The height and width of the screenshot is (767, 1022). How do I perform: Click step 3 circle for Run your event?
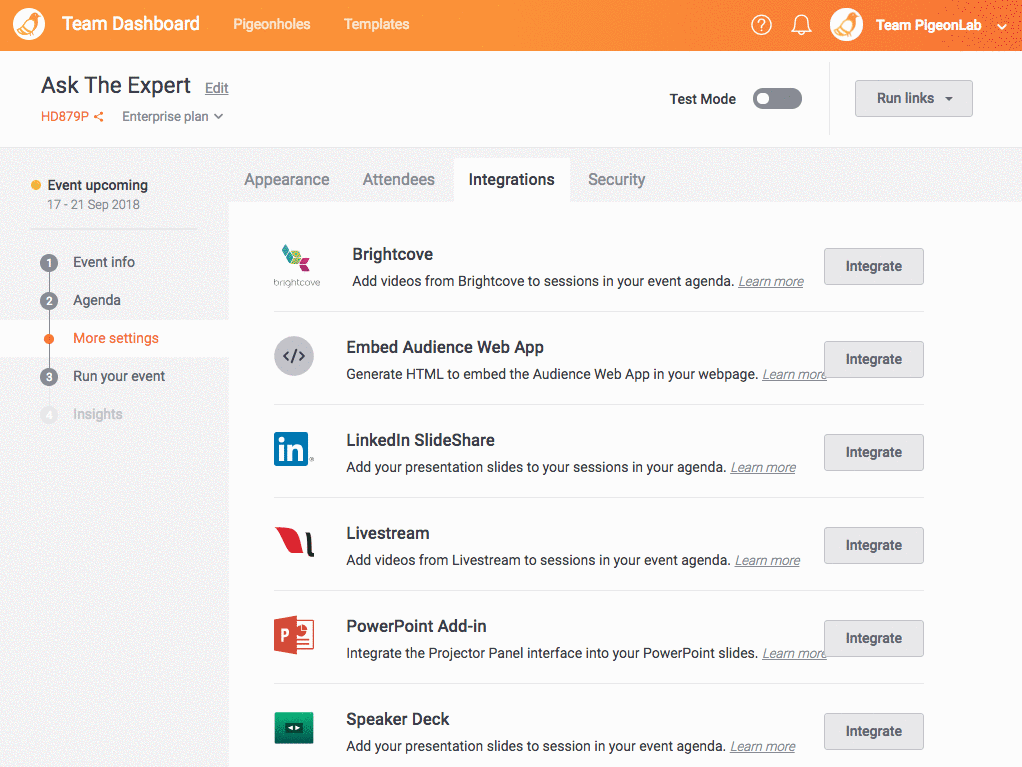tap(49, 377)
